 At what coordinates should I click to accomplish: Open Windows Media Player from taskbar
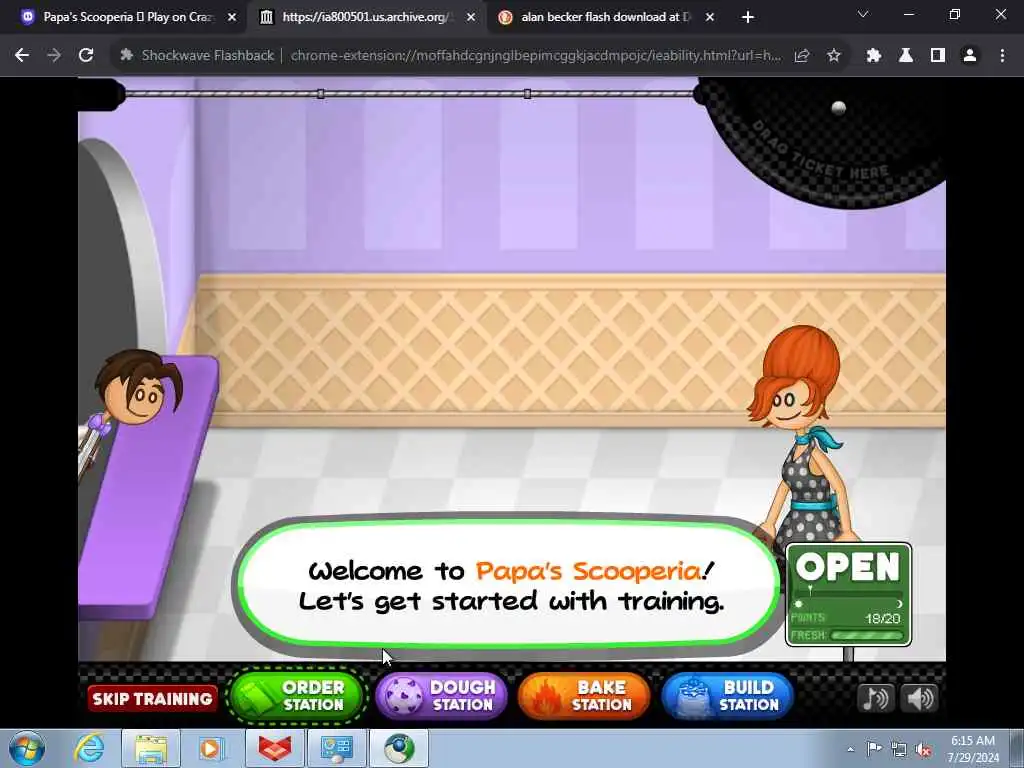click(x=211, y=748)
